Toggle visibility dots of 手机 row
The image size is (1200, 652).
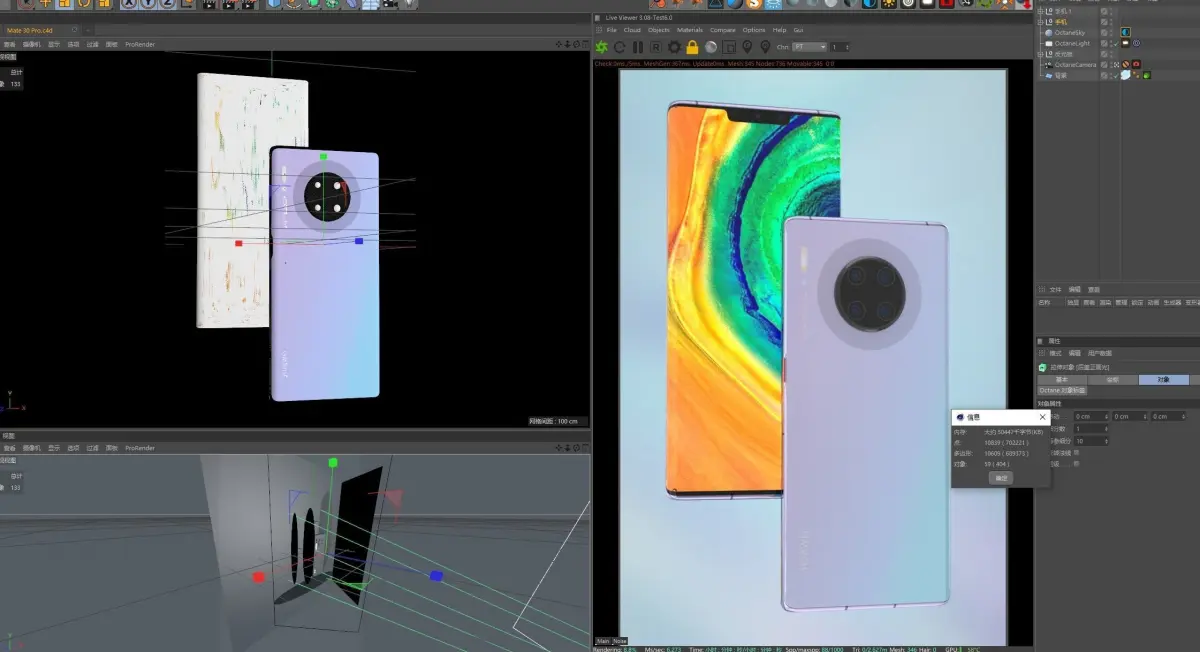1111,22
